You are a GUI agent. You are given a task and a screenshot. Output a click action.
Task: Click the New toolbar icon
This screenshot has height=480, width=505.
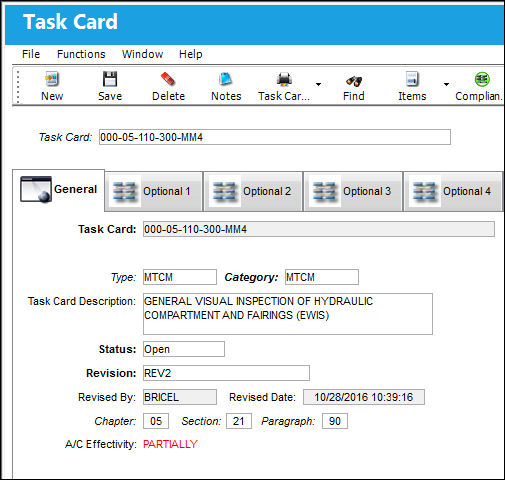[x=52, y=79]
